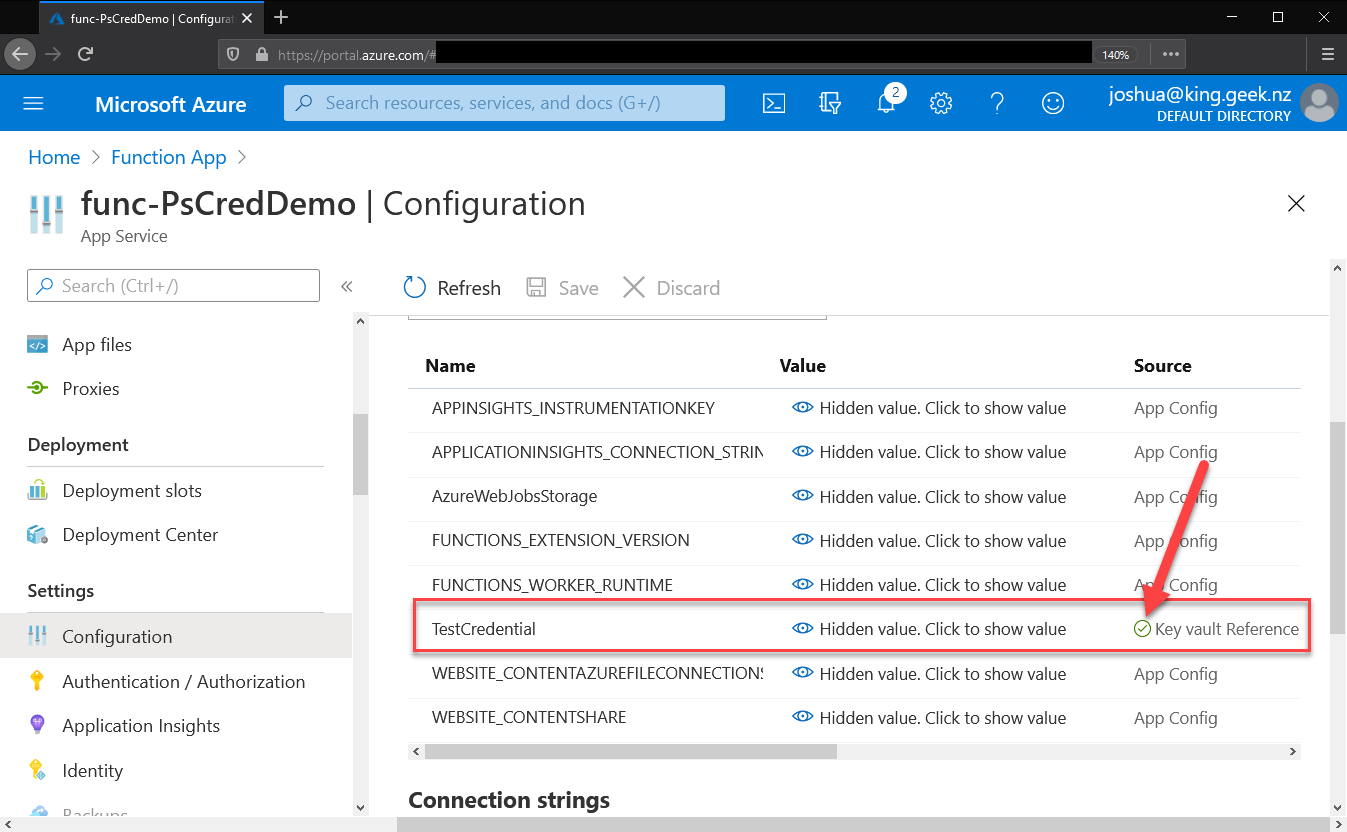Screen dimensions: 1347x832
Task: Open the WEBSITE_CONTENTSHARE setting name
Action: [529, 718]
